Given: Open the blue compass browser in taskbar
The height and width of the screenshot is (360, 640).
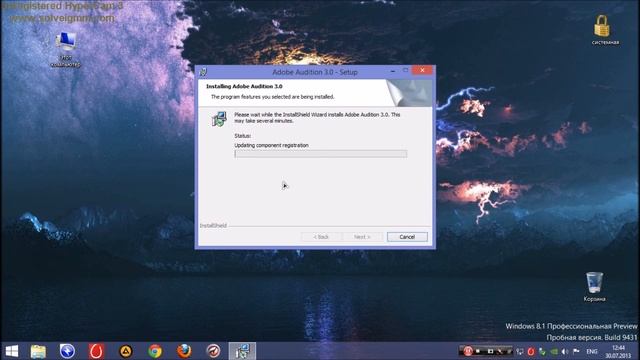Looking at the screenshot, I should [x=67, y=351].
